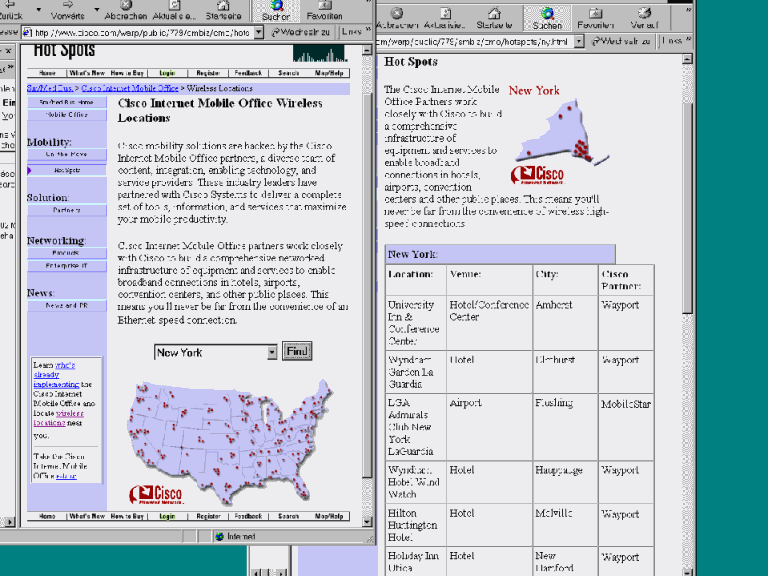Open the Cisco Internet Mobile Office breadcrumb link
Screen dimensions: 768x576
pos(130,88)
